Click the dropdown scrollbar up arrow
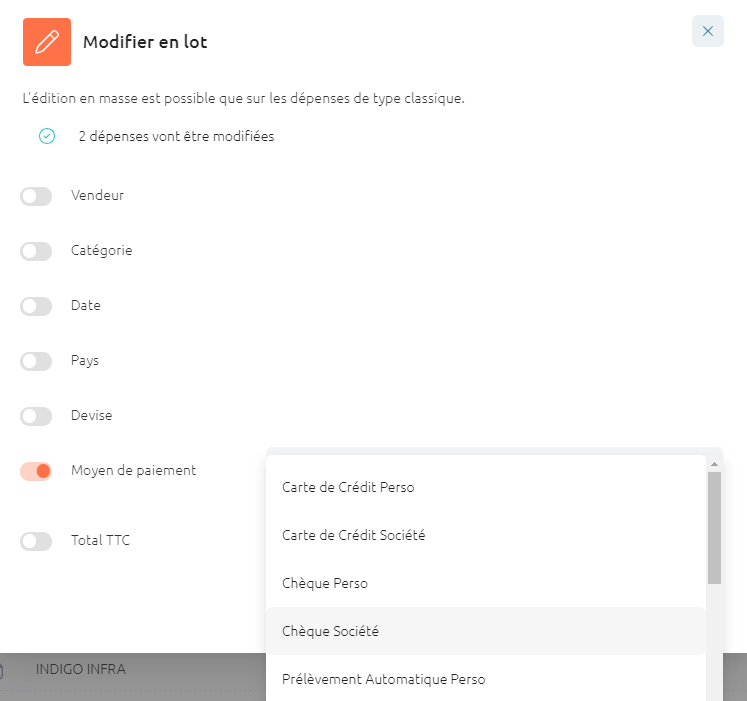This screenshot has height=701, width=747. [x=714, y=464]
